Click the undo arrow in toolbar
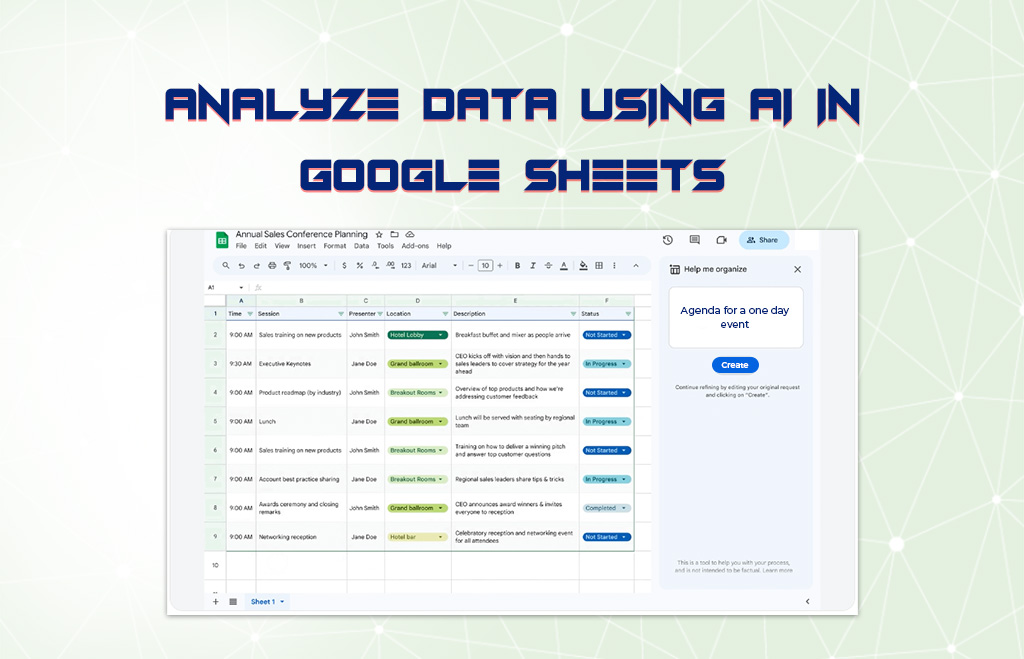This screenshot has width=1024, height=659. tap(241, 266)
